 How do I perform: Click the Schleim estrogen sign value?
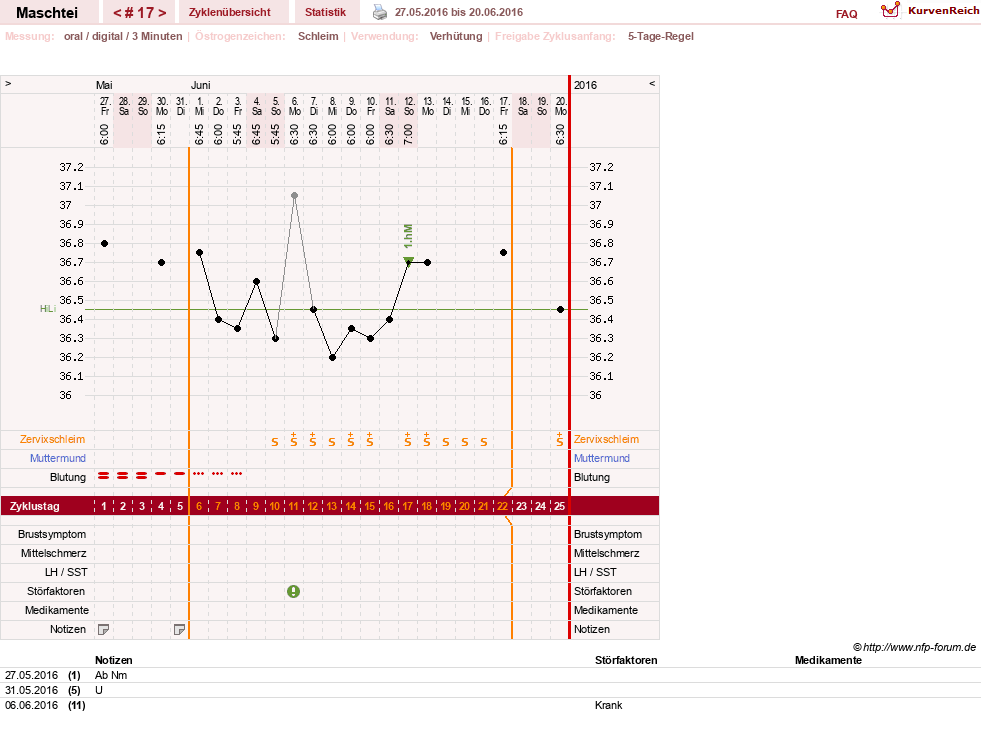point(318,36)
